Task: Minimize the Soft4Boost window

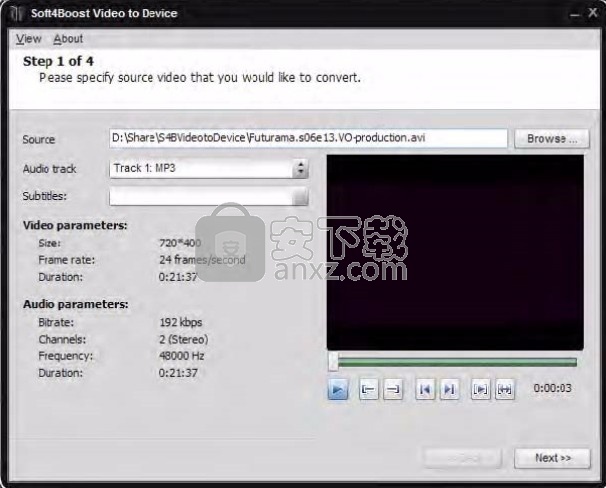Action: (x=574, y=14)
